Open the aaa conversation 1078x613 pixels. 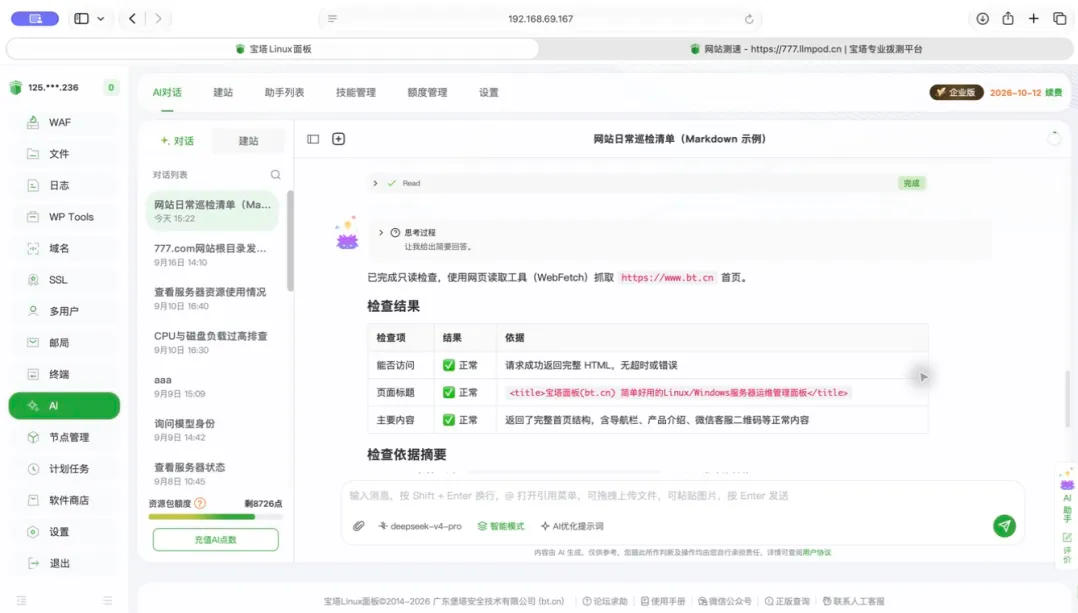212,386
